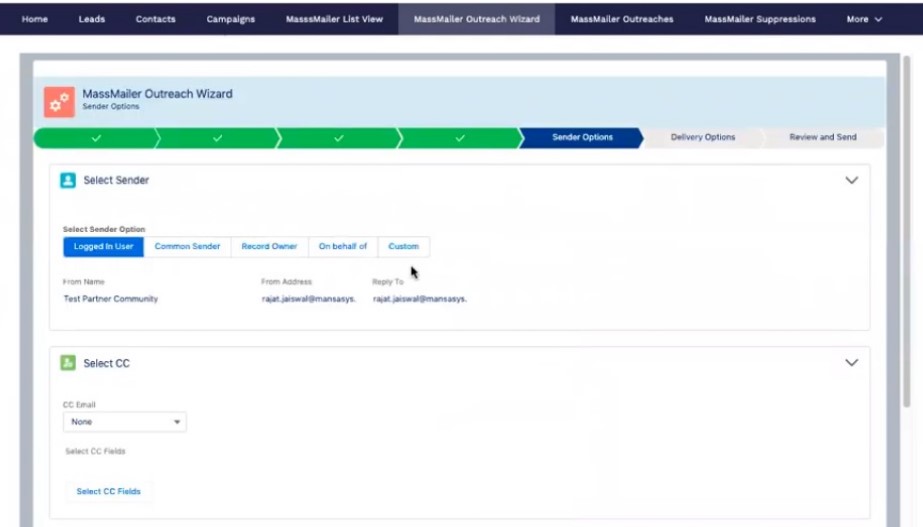Collapse the Select CC section chevron
Screen dimensions: 923x527
(851, 363)
